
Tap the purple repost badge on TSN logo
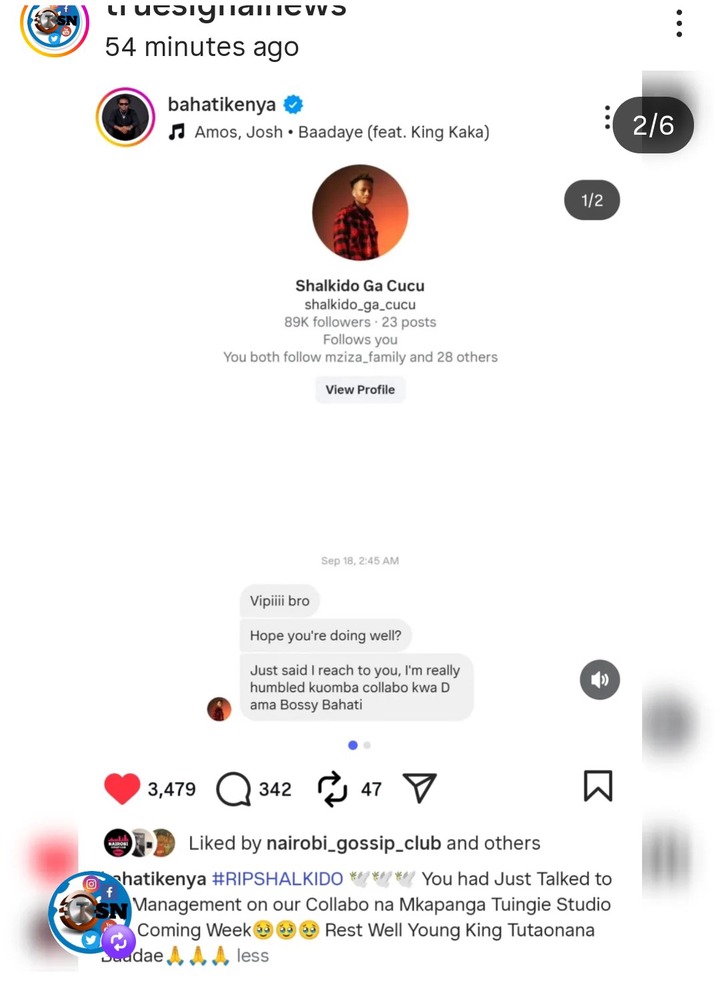(x=119, y=942)
